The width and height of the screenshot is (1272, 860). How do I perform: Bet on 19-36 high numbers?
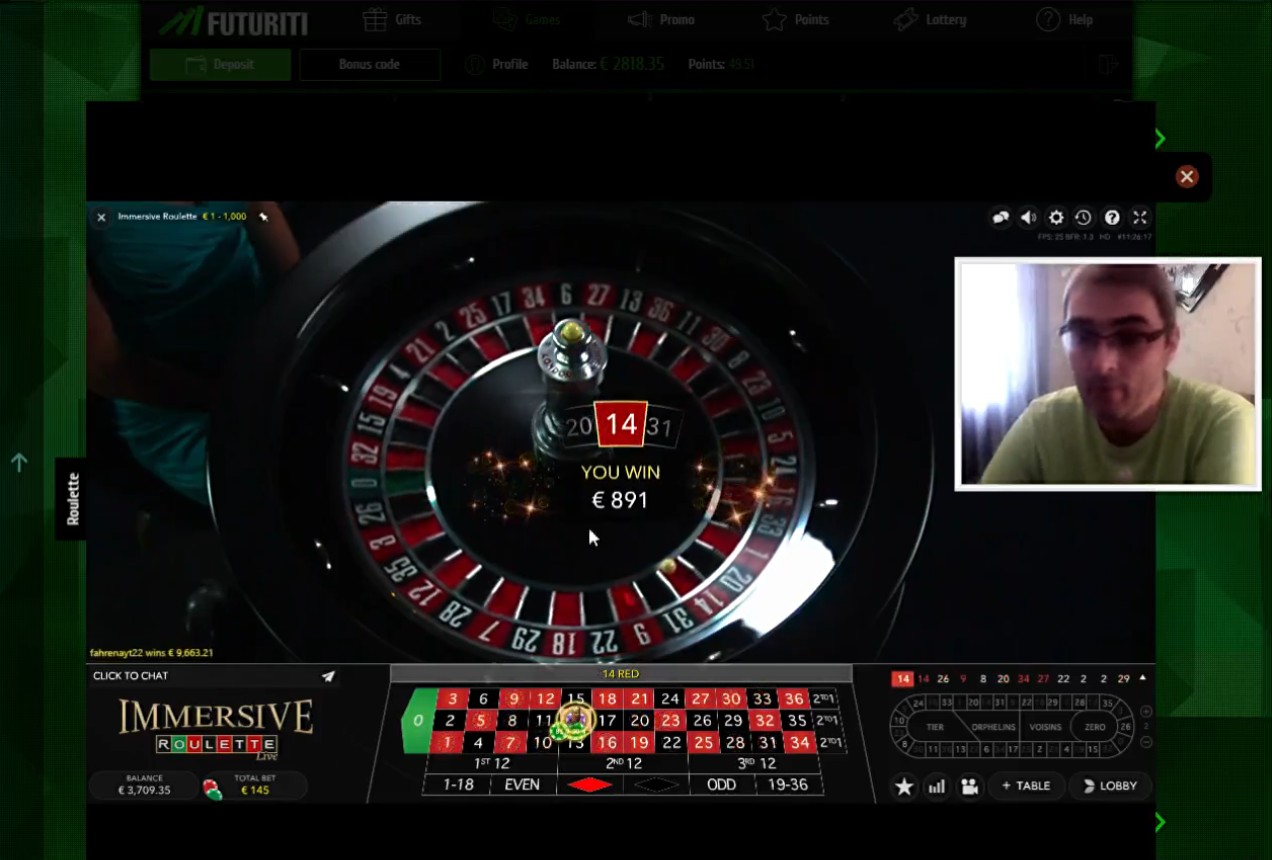click(x=787, y=785)
